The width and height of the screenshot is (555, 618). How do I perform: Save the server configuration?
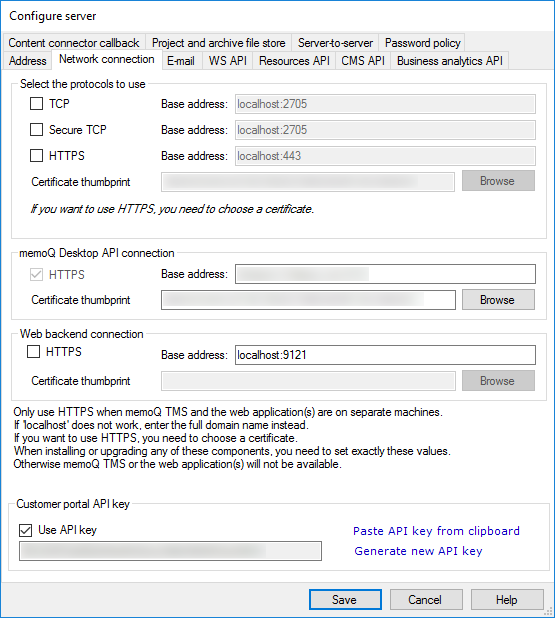(x=345, y=599)
